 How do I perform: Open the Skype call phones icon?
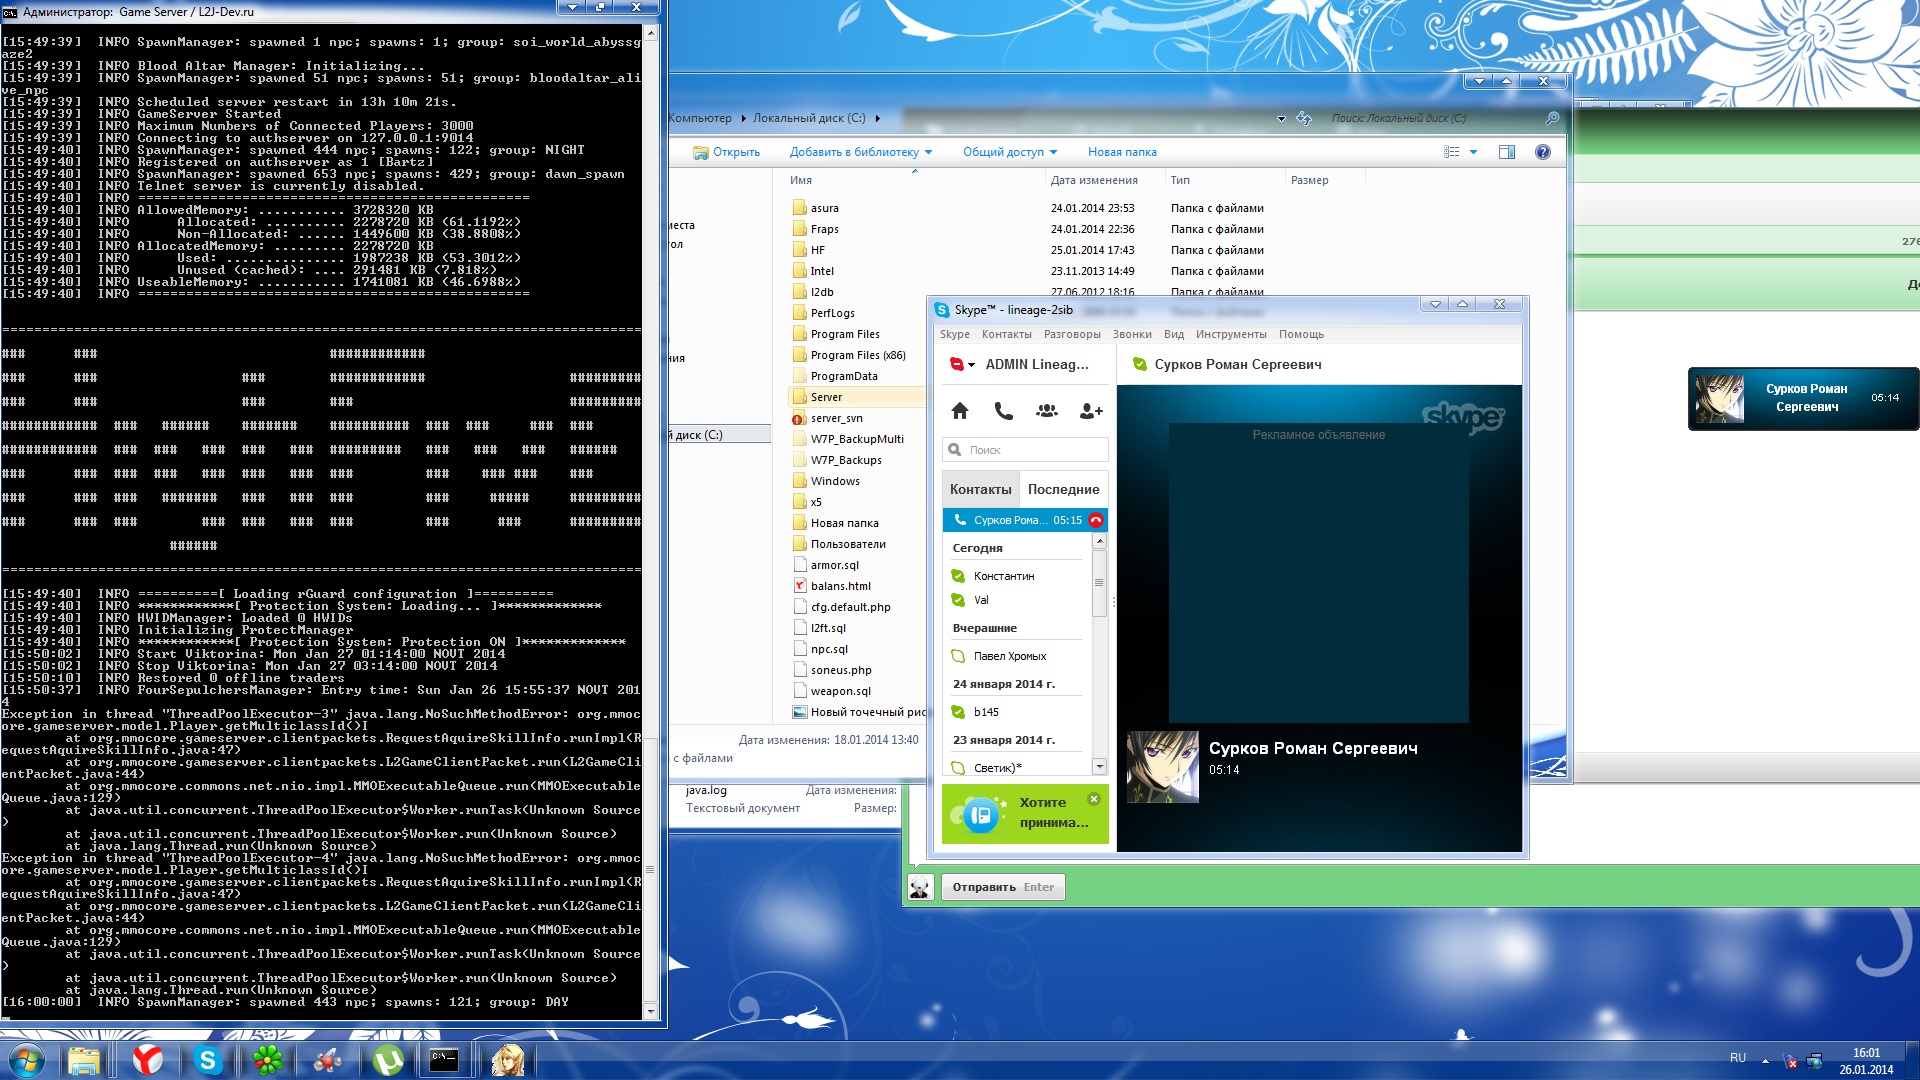[x=1003, y=411]
